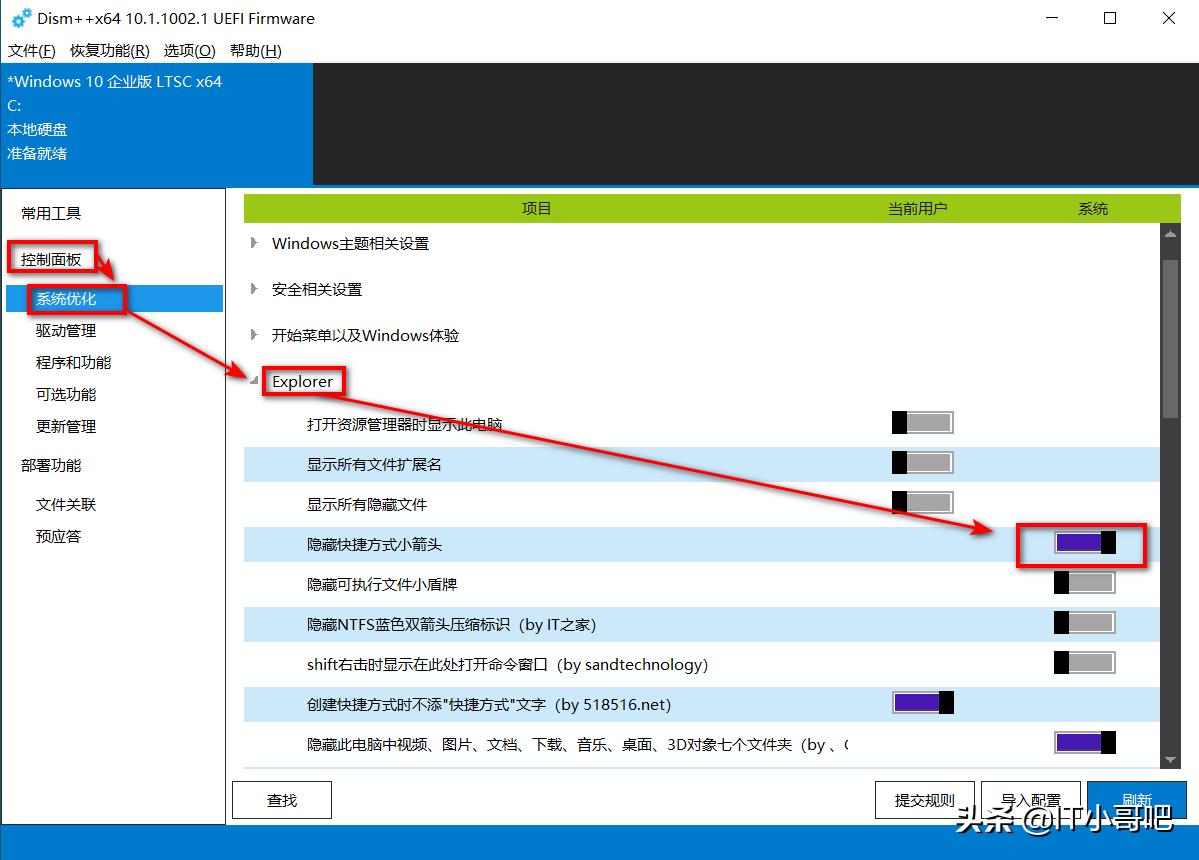Enable shift右击时显示在此处打开命令窗口 switch

tap(1084, 663)
